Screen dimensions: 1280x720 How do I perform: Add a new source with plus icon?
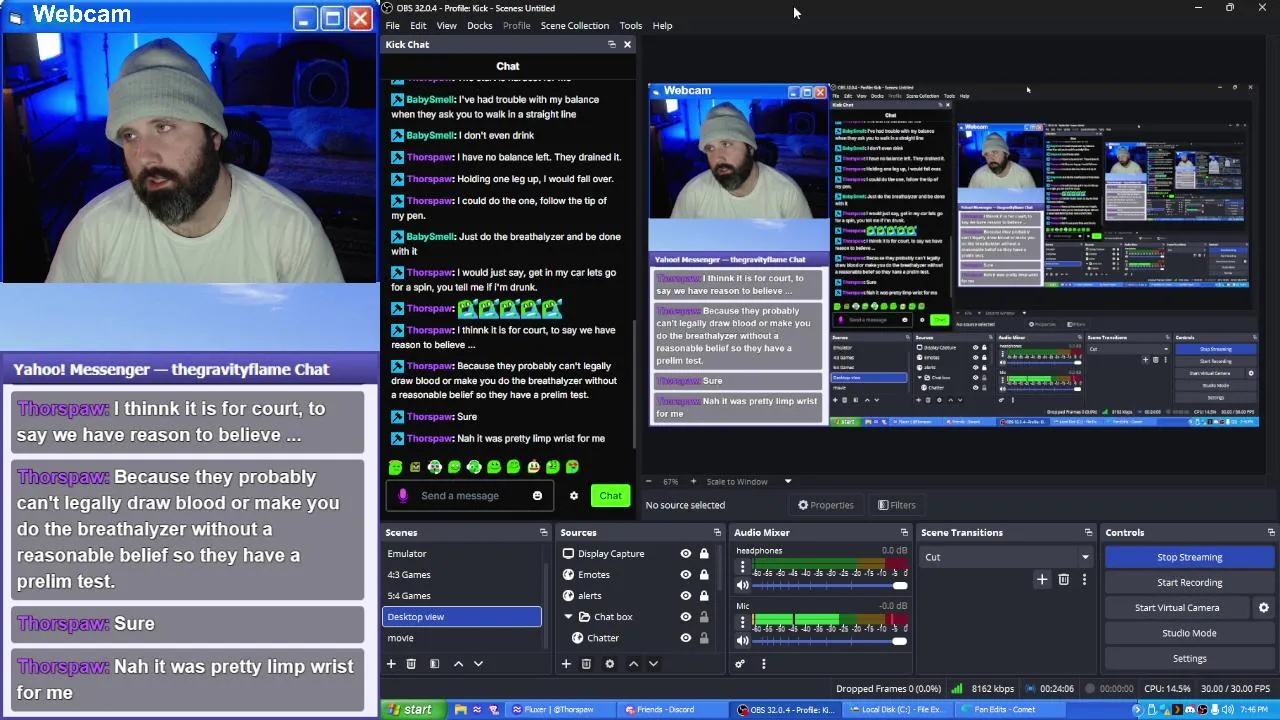click(566, 664)
